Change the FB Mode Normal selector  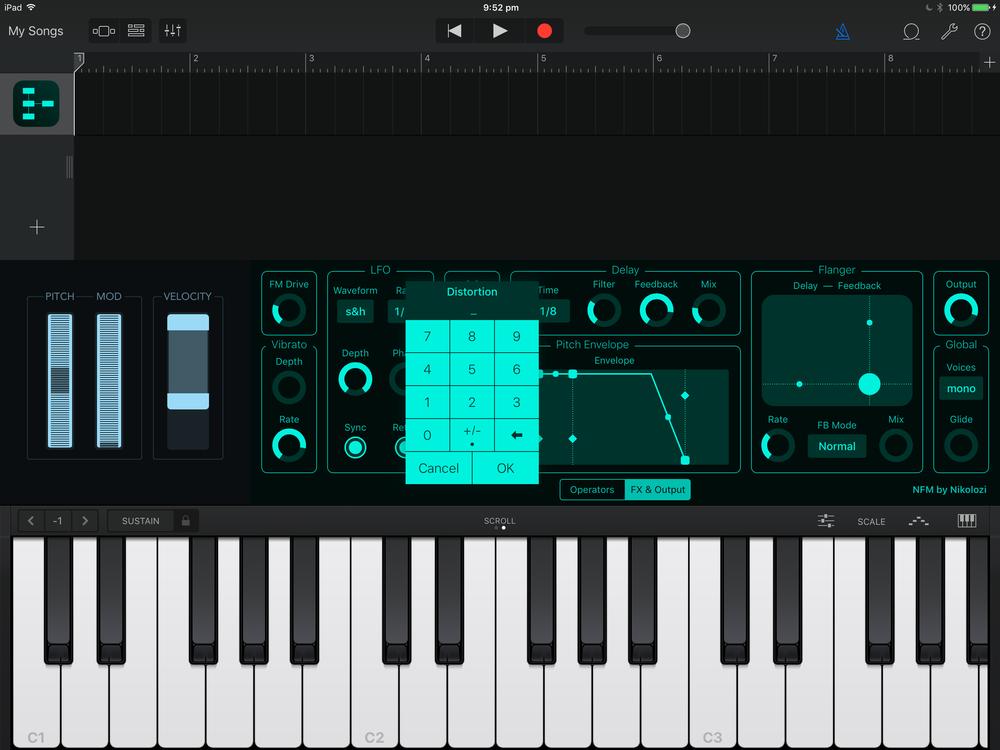pyautogui.click(x=837, y=446)
